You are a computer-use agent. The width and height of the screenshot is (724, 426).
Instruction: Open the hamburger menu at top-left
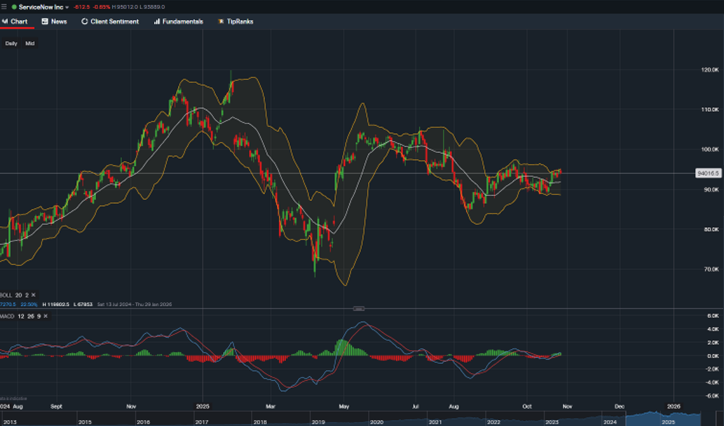pyautogui.click(x=4, y=6)
